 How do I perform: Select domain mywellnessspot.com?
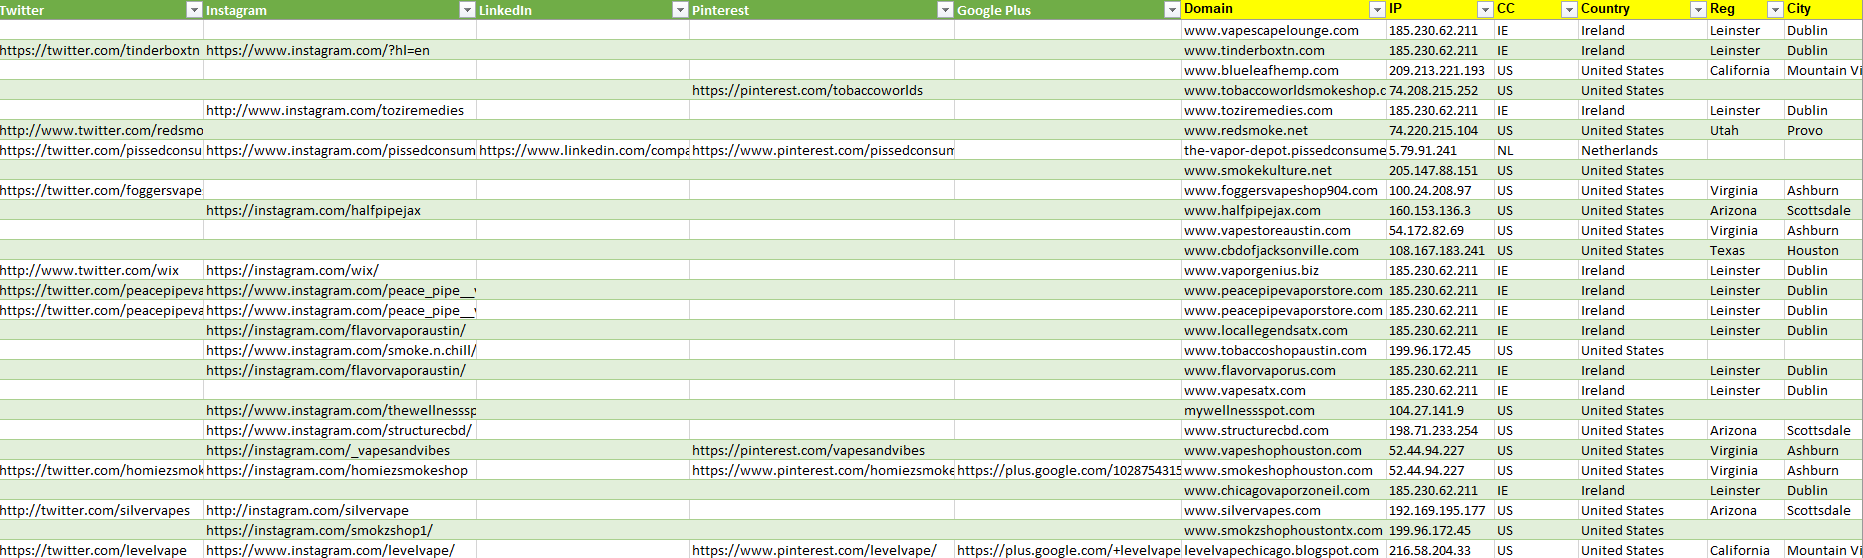(1283, 410)
